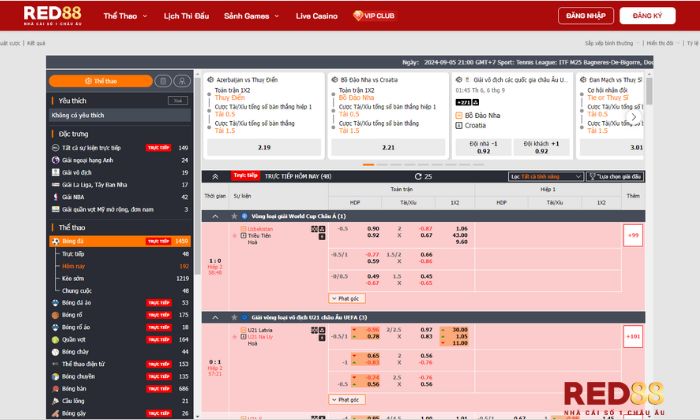Screen dimensions: 700x420
Task: Open +101 more markets for U21 Latvia match
Action: coord(633,337)
